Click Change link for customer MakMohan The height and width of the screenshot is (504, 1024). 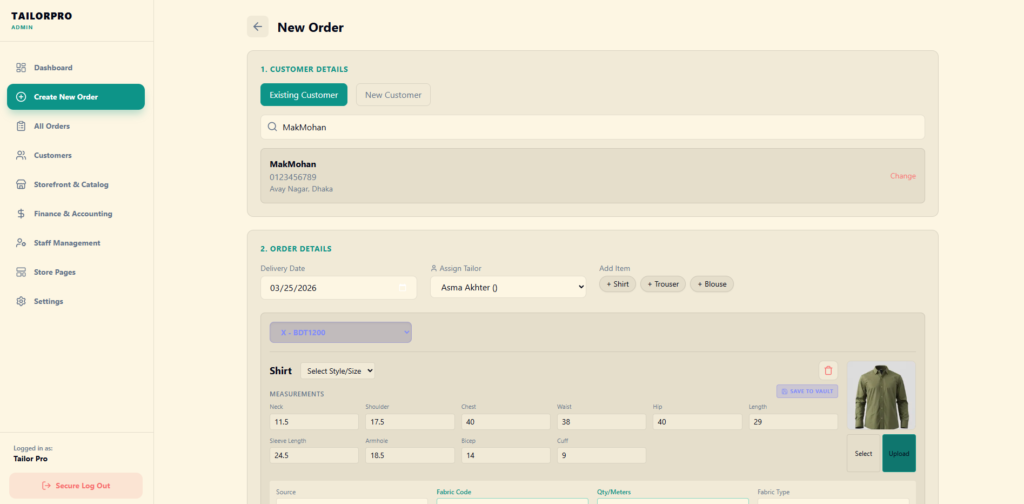(x=902, y=176)
